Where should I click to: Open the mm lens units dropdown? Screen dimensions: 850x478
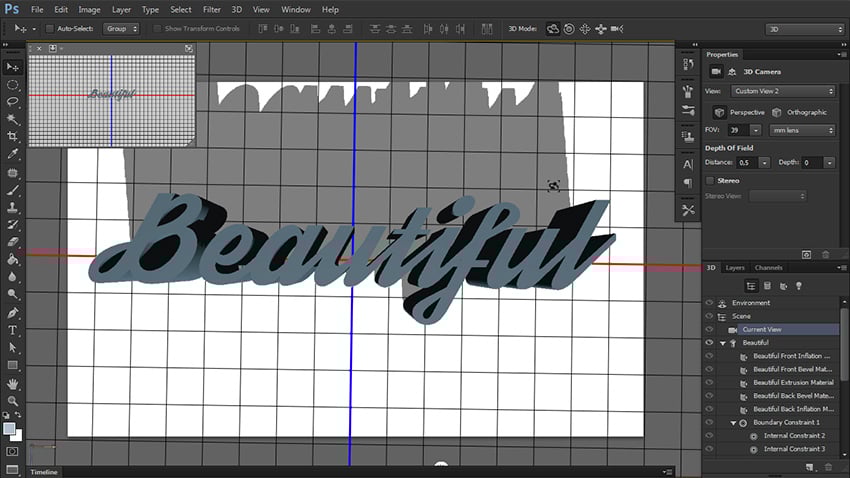(x=802, y=130)
